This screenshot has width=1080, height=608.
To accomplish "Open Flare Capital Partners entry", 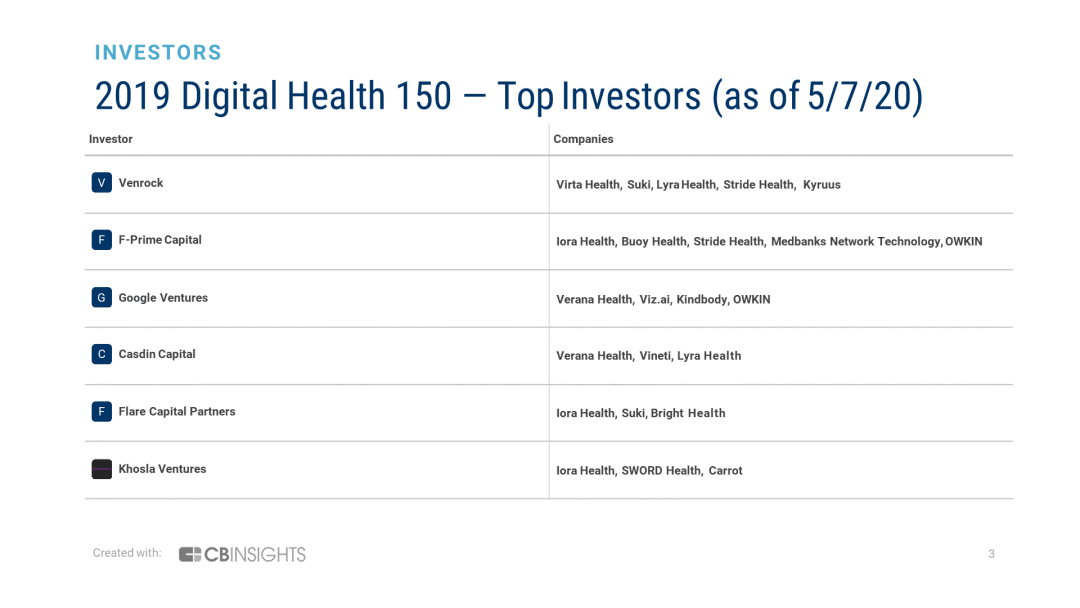I will point(177,412).
